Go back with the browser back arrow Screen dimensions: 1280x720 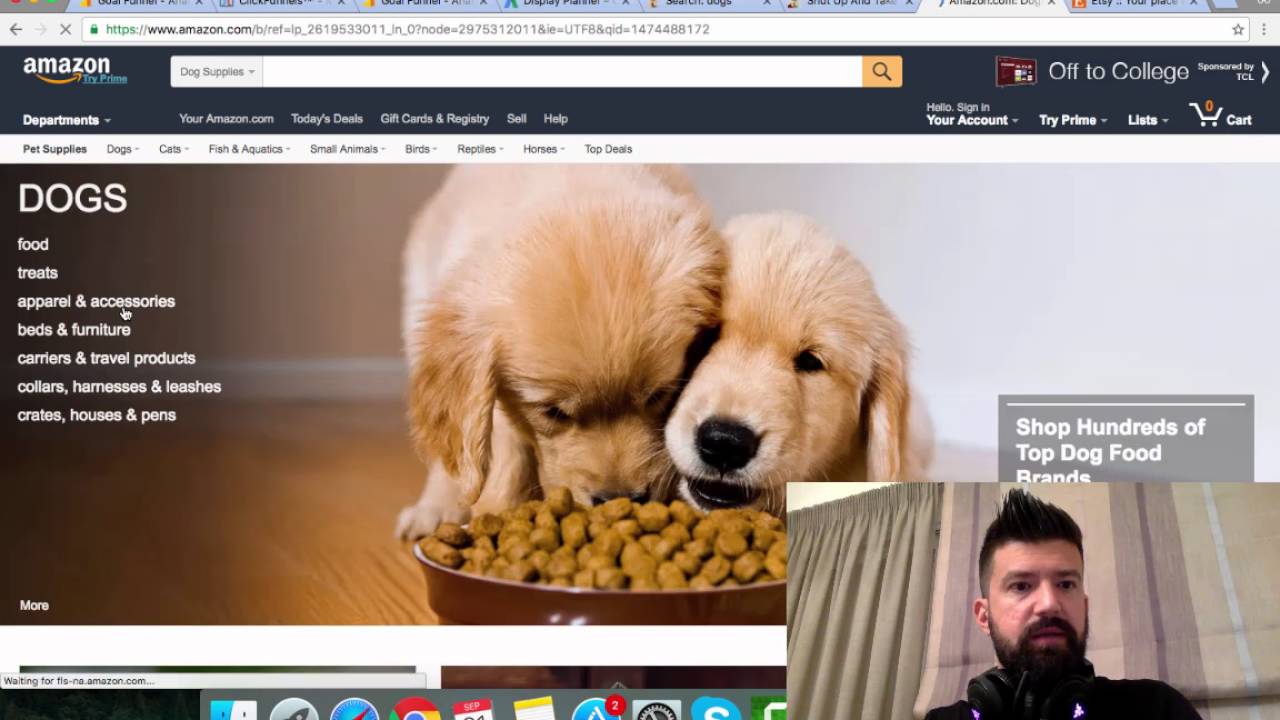coord(16,29)
